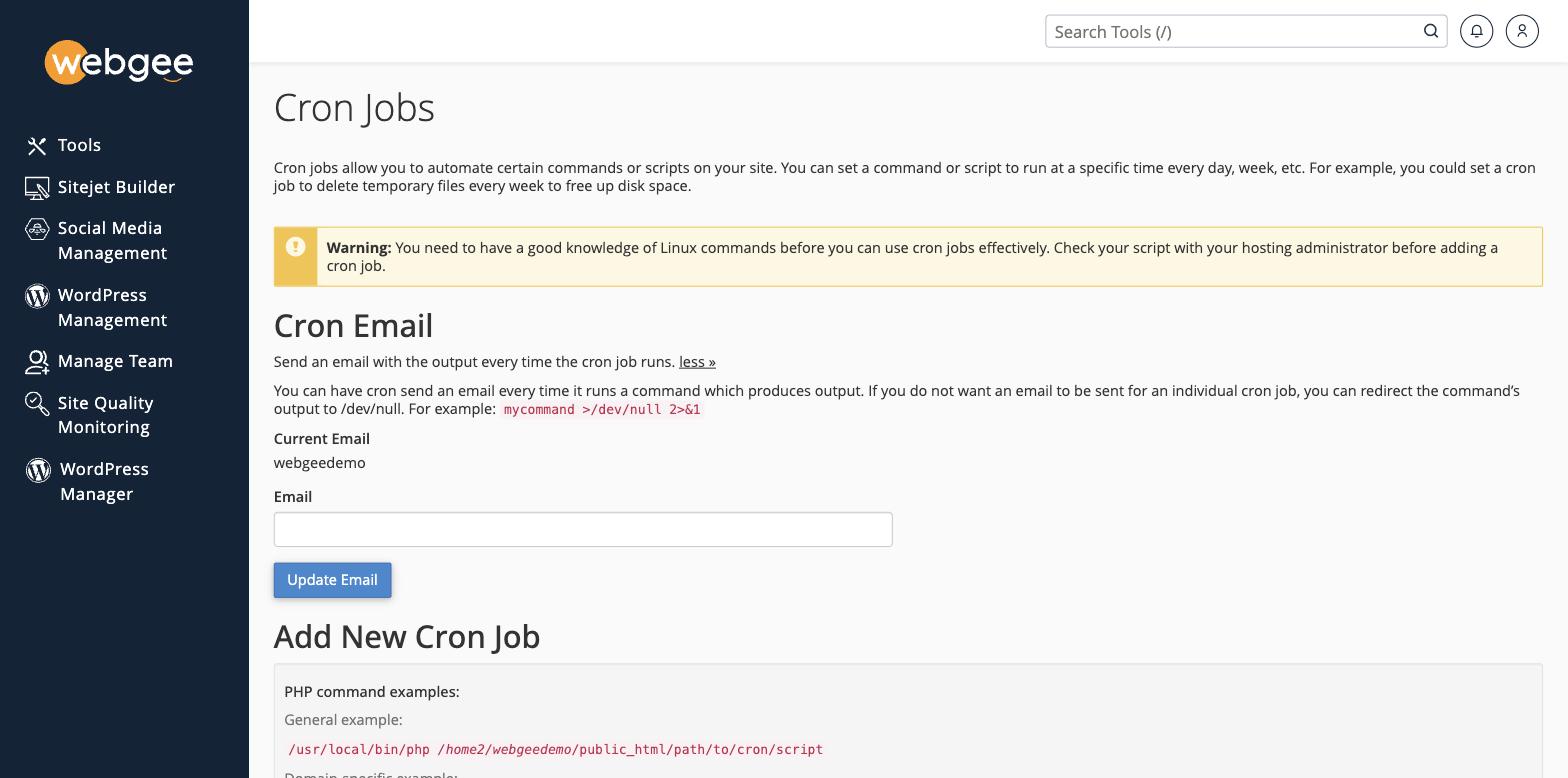Click the yellow warning exclamation icon
Image resolution: width=1568 pixels, height=778 pixels.
click(295, 246)
